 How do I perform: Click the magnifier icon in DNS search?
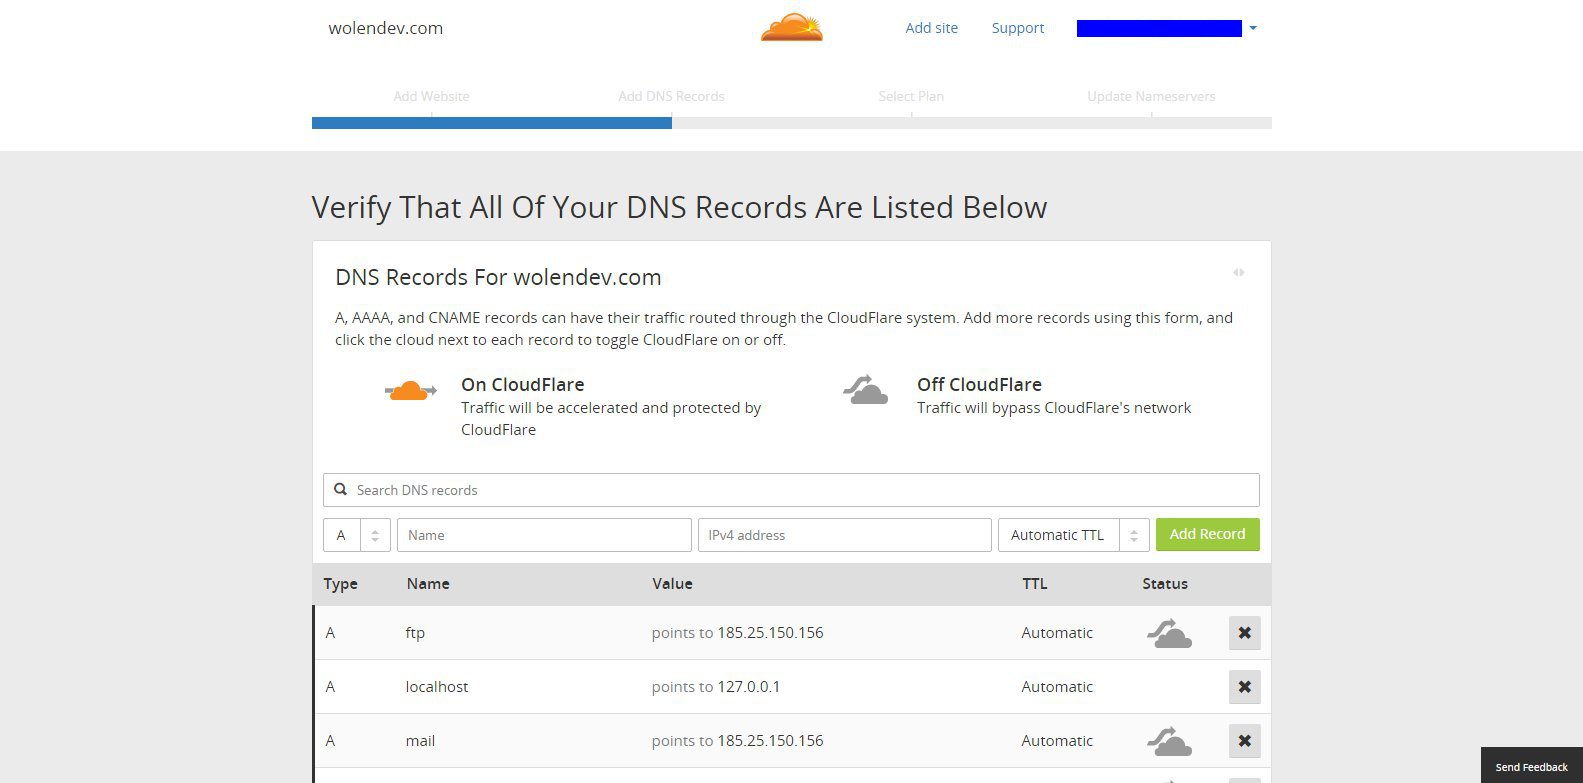pyautogui.click(x=341, y=490)
